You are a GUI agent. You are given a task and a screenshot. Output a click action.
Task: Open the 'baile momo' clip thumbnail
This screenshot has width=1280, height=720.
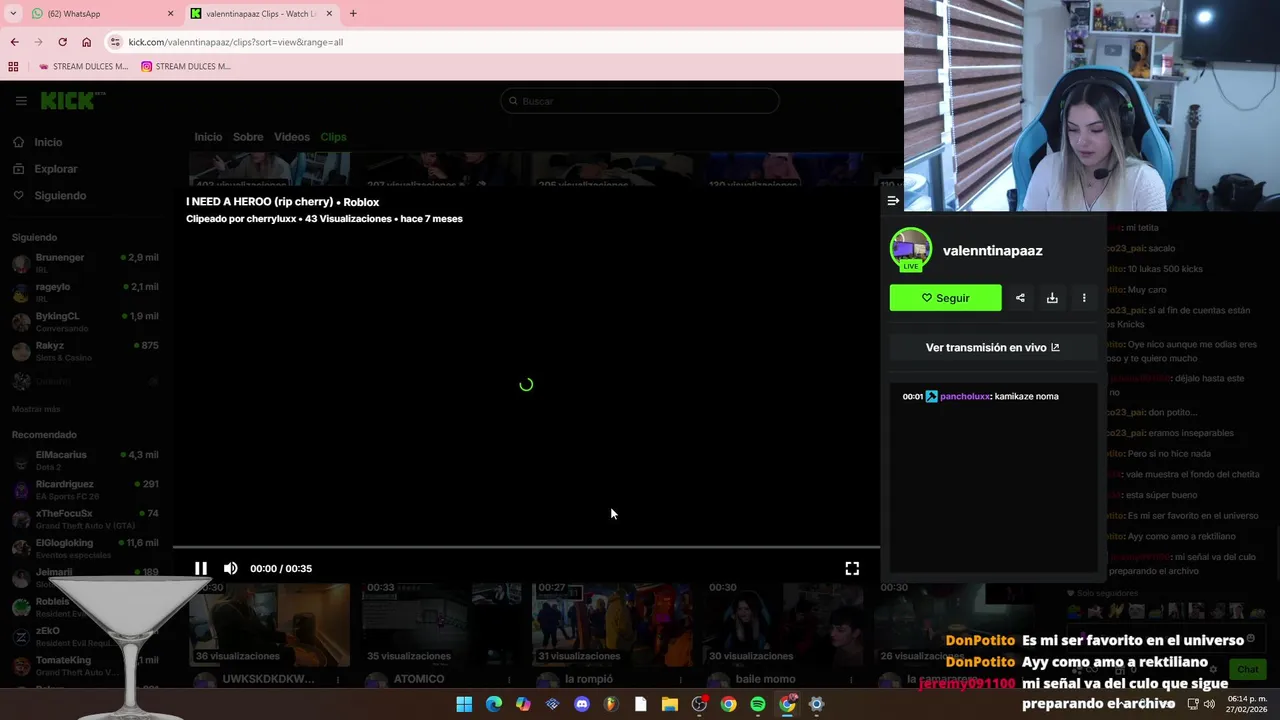click(x=783, y=624)
